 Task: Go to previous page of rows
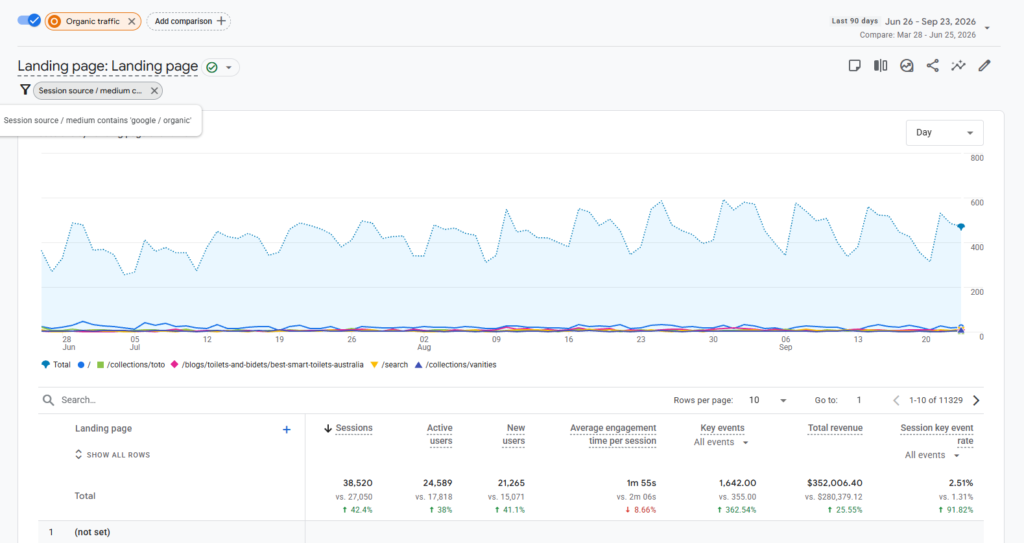click(x=896, y=401)
